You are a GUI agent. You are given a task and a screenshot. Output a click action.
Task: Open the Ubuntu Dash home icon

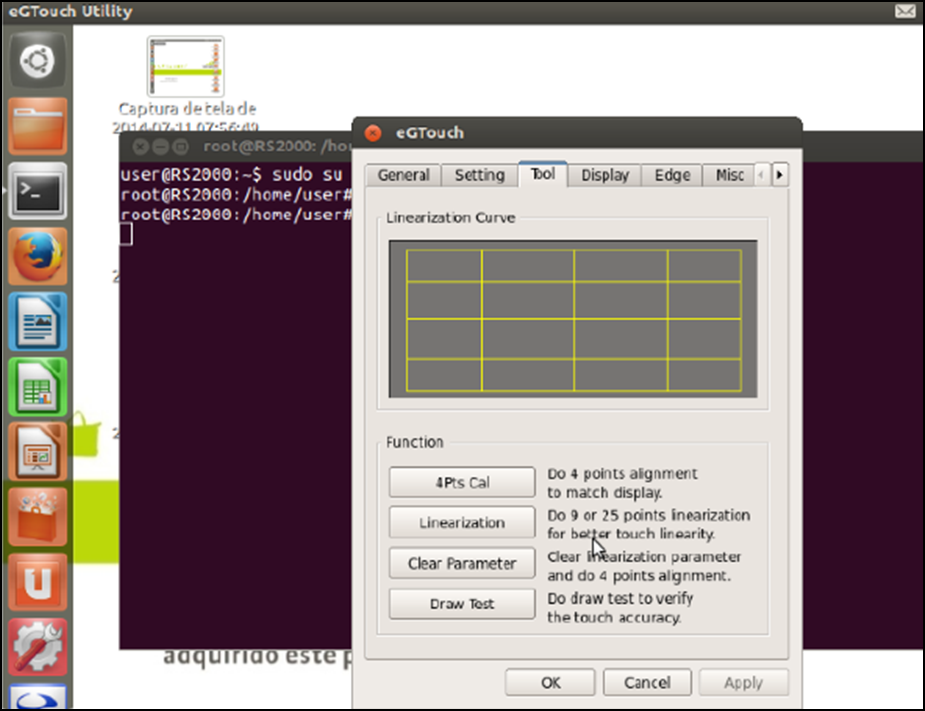[38, 61]
